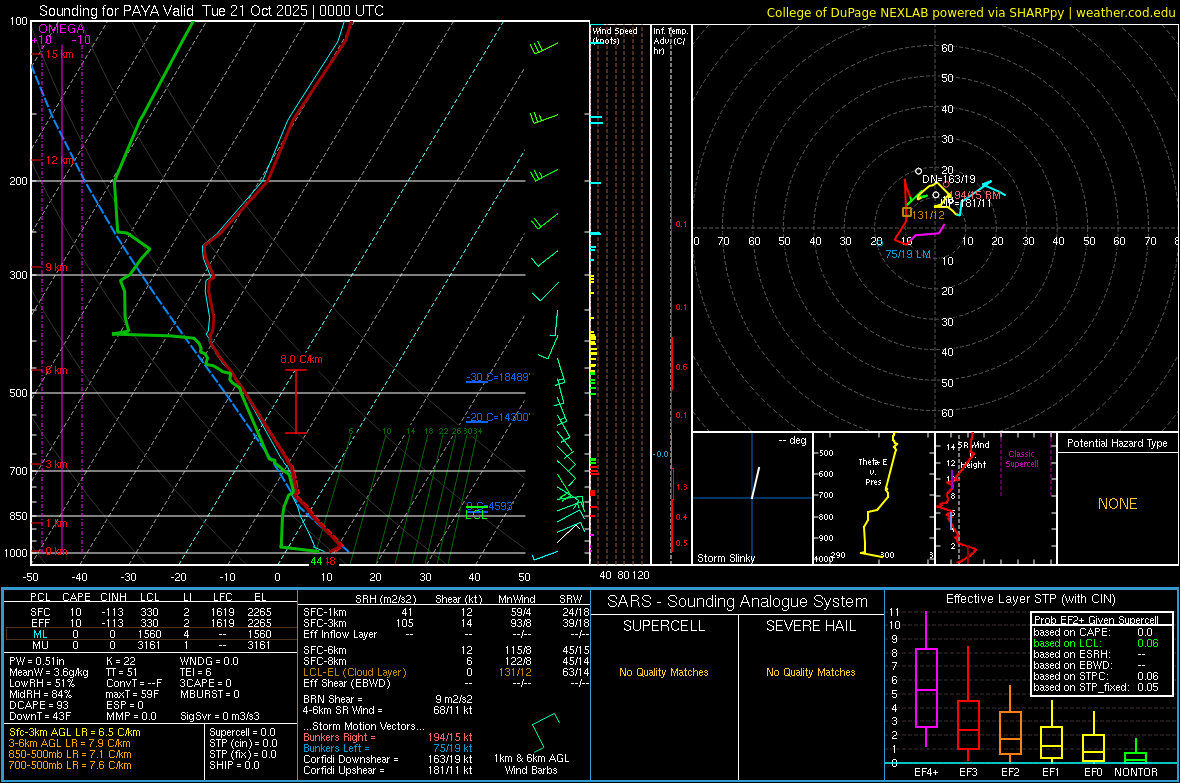Click the MU parcel row label
The width and height of the screenshot is (1180, 783).
[40, 645]
